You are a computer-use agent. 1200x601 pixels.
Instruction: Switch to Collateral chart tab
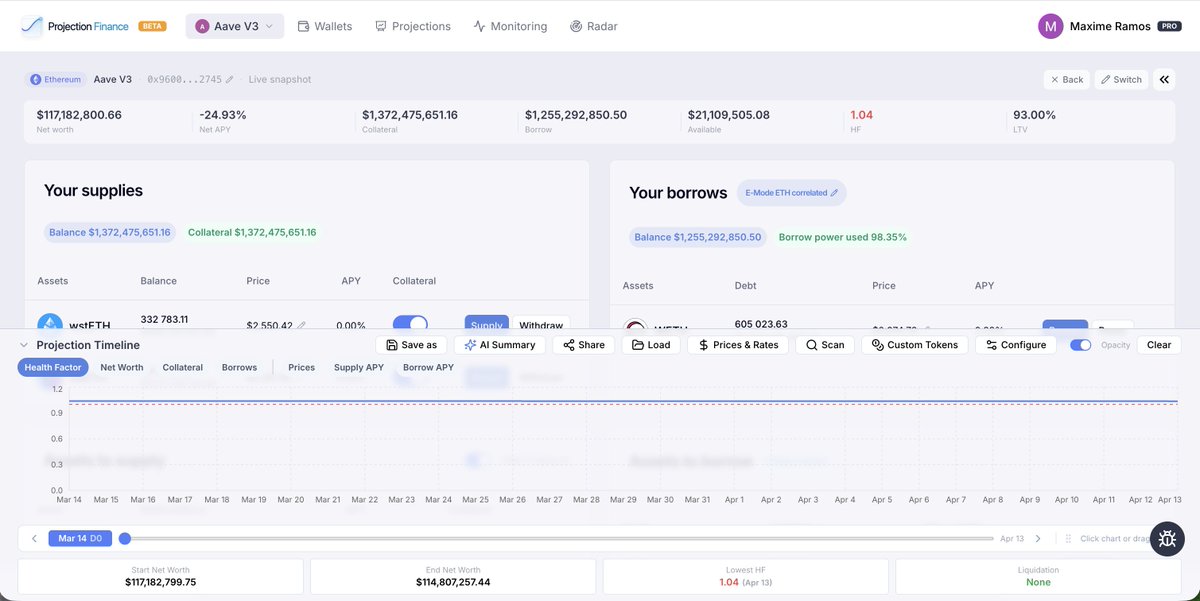click(x=182, y=367)
